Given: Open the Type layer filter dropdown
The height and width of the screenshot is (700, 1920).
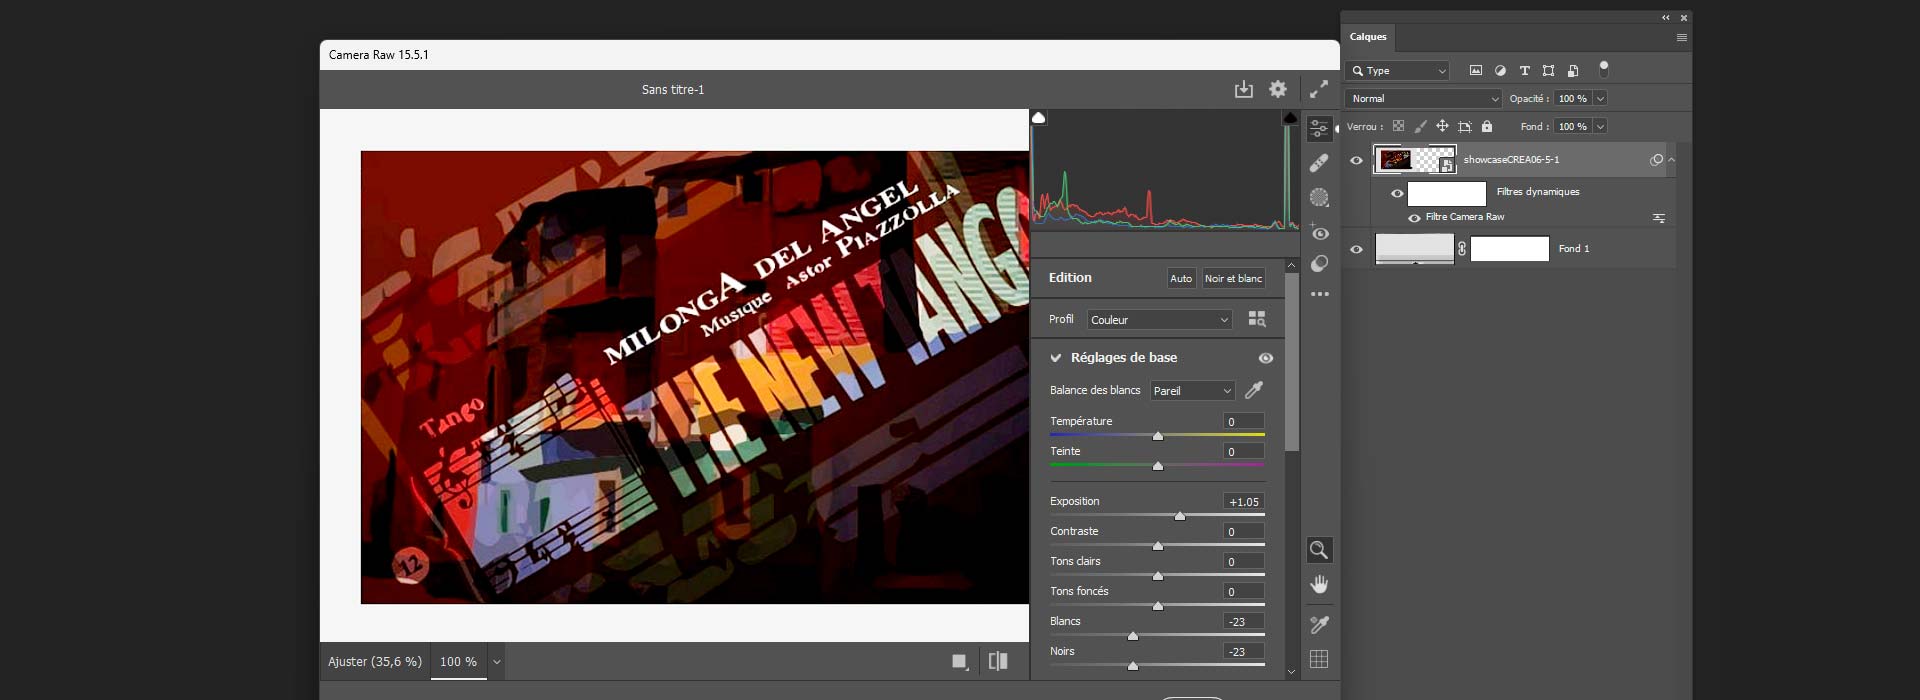Looking at the screenshot, I should (1397, 71).
